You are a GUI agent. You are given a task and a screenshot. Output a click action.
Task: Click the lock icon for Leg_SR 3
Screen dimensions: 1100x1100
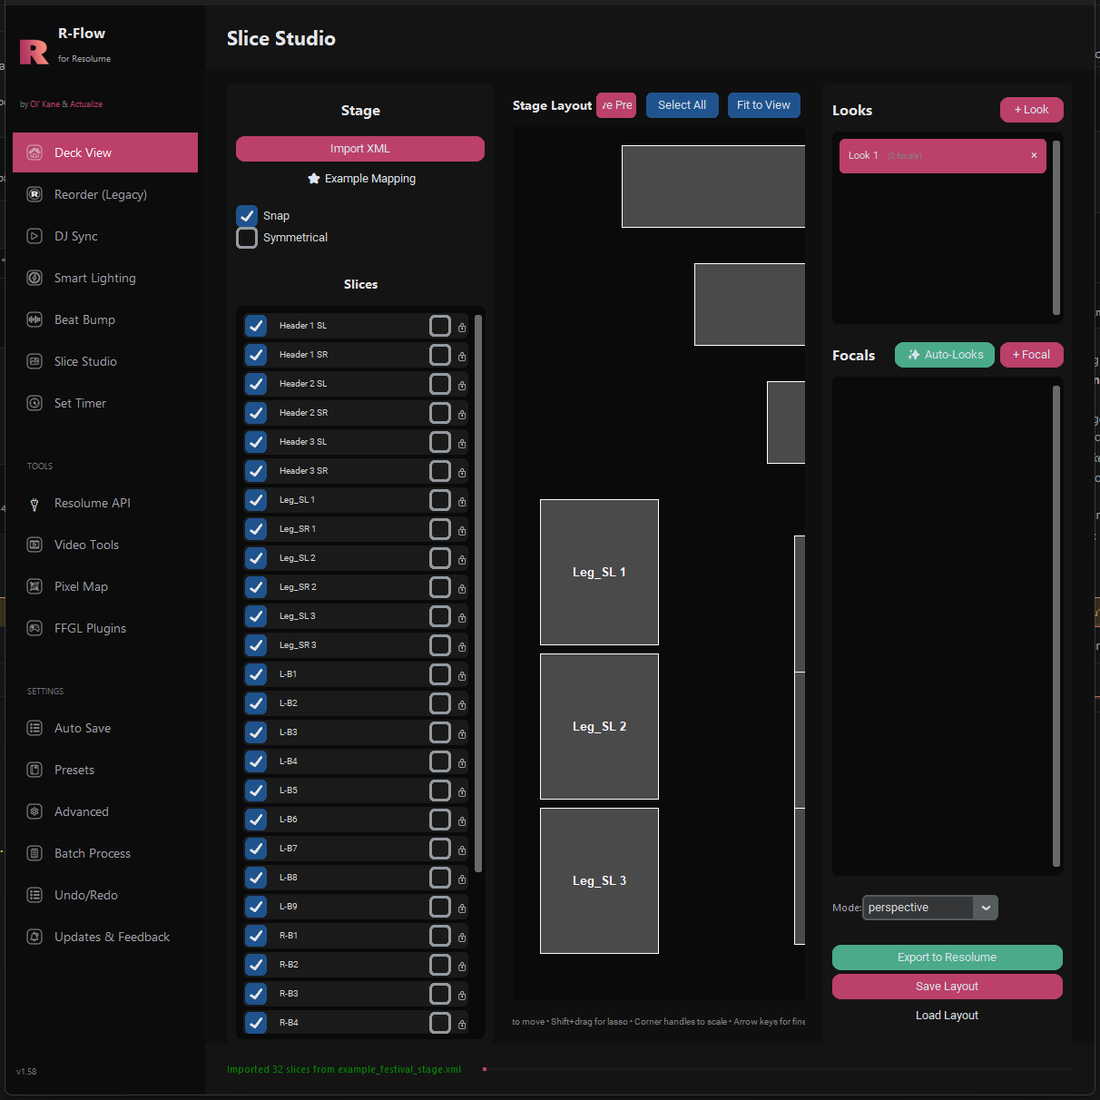(x=462, y=646)
